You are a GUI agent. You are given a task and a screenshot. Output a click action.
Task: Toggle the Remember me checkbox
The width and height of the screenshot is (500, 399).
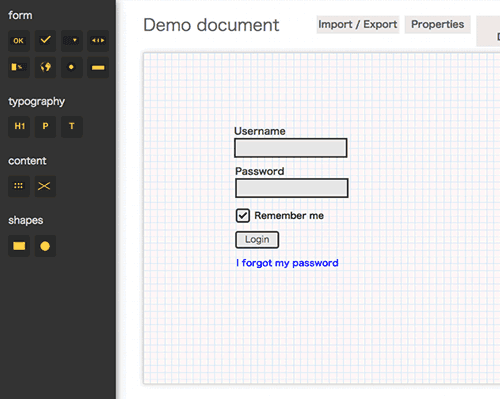(x=243, y=216)
